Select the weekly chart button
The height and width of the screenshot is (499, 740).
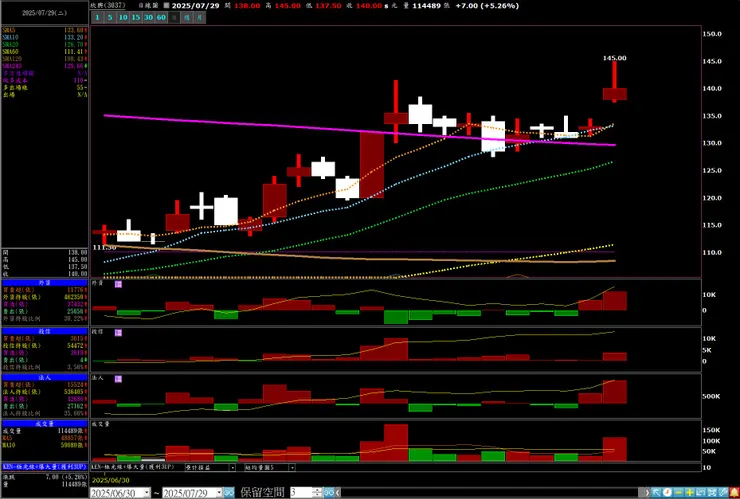tap(187, 17)
